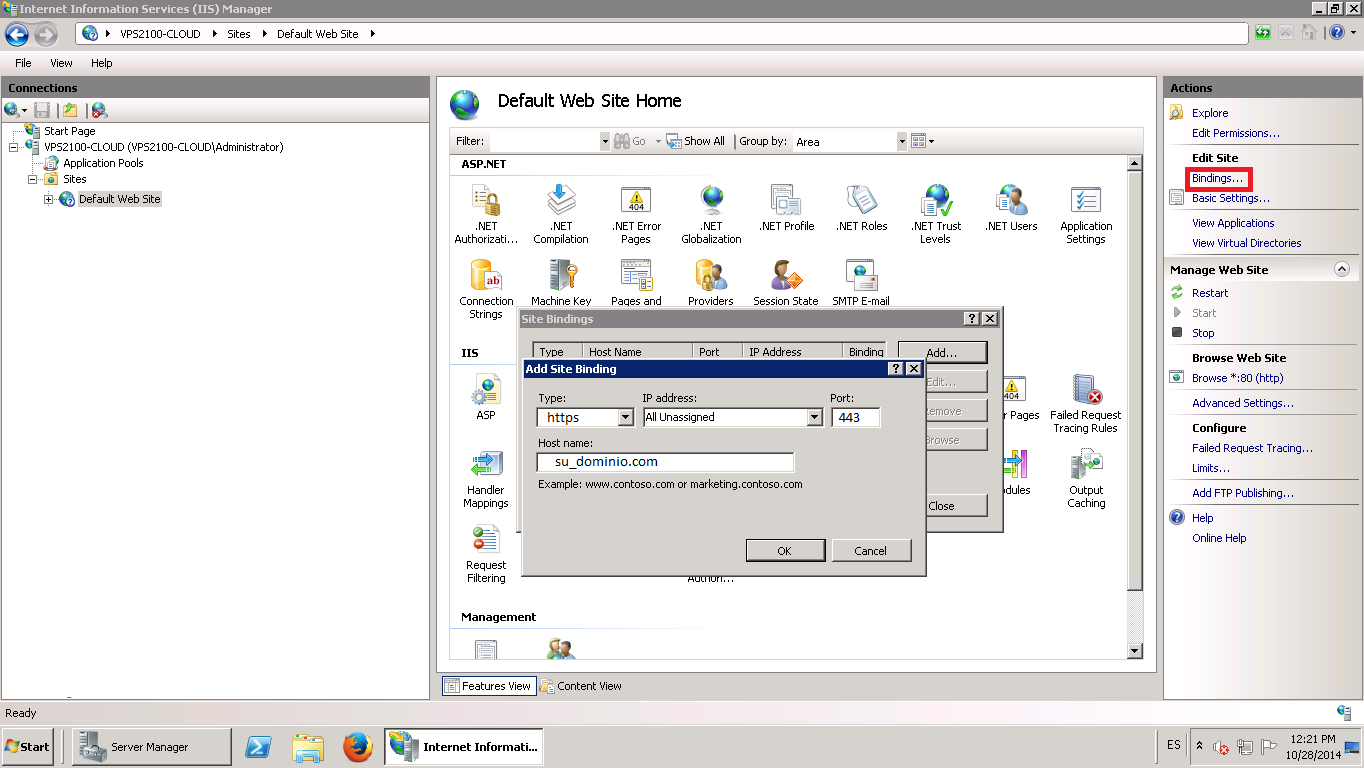Click the Host name input field
1364x768 pixels.
(666, 462)
